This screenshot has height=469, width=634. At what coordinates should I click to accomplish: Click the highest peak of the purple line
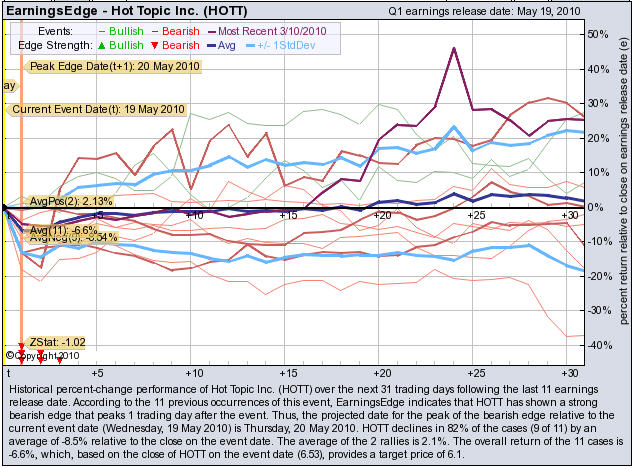tap(455, 47)
